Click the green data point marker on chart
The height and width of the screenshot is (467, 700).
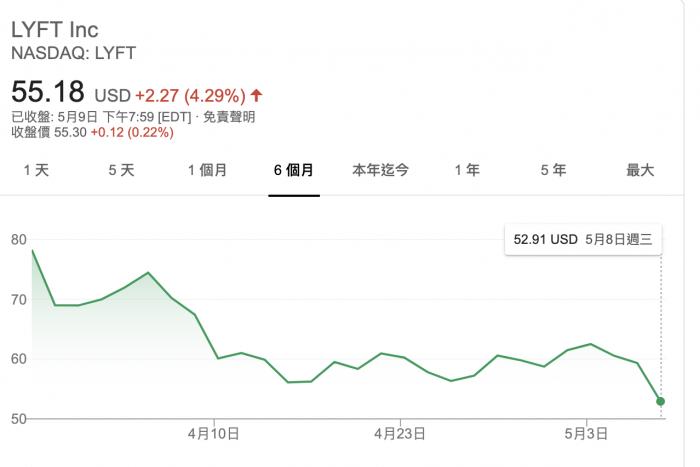click(661, 401)
